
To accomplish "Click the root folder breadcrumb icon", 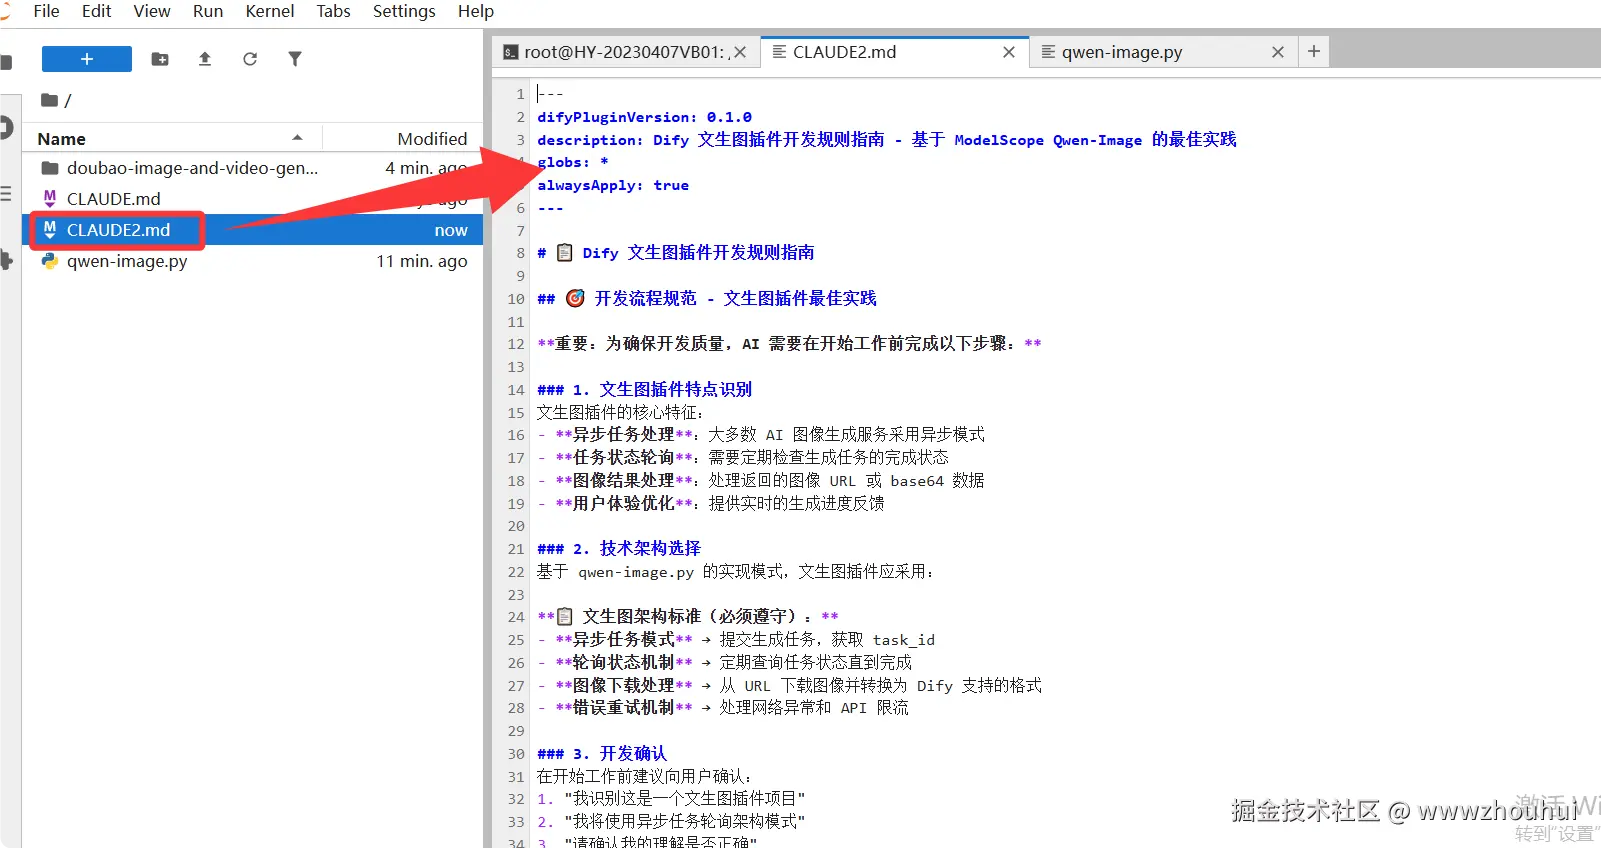I will (x=49, y=100).
